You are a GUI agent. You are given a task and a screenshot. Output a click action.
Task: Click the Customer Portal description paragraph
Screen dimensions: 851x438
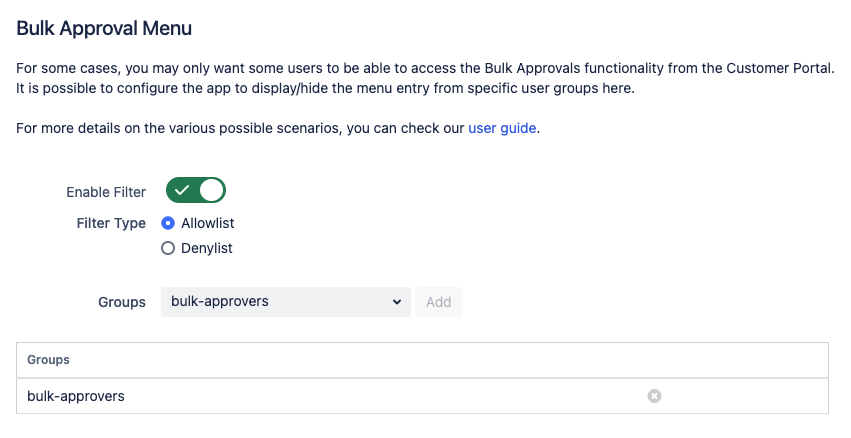pyautogui.click(x=424, y=79)
